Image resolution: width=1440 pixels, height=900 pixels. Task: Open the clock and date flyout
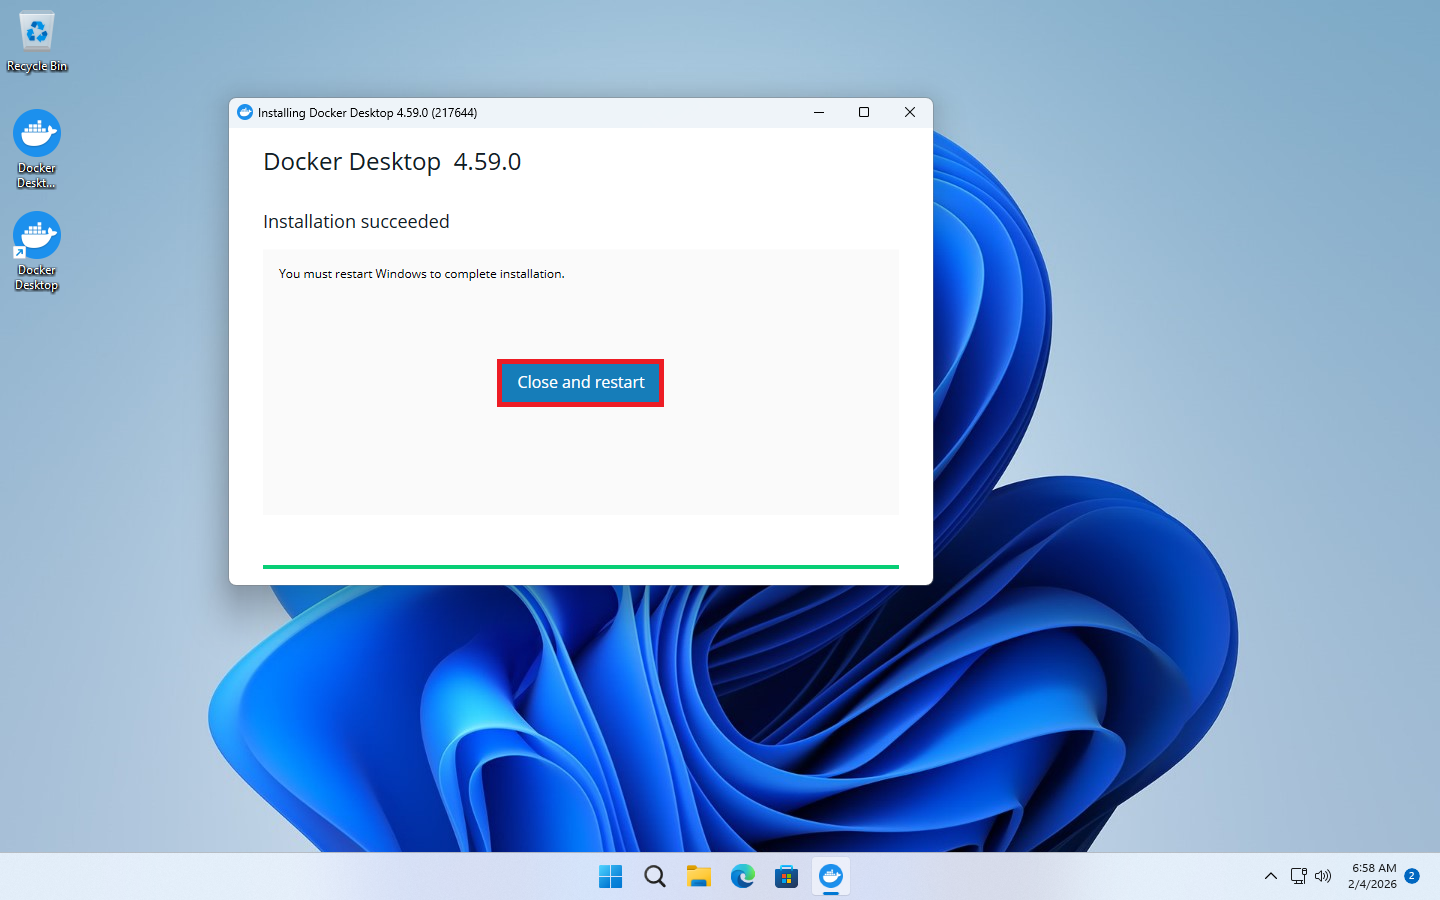(1372, 877)
